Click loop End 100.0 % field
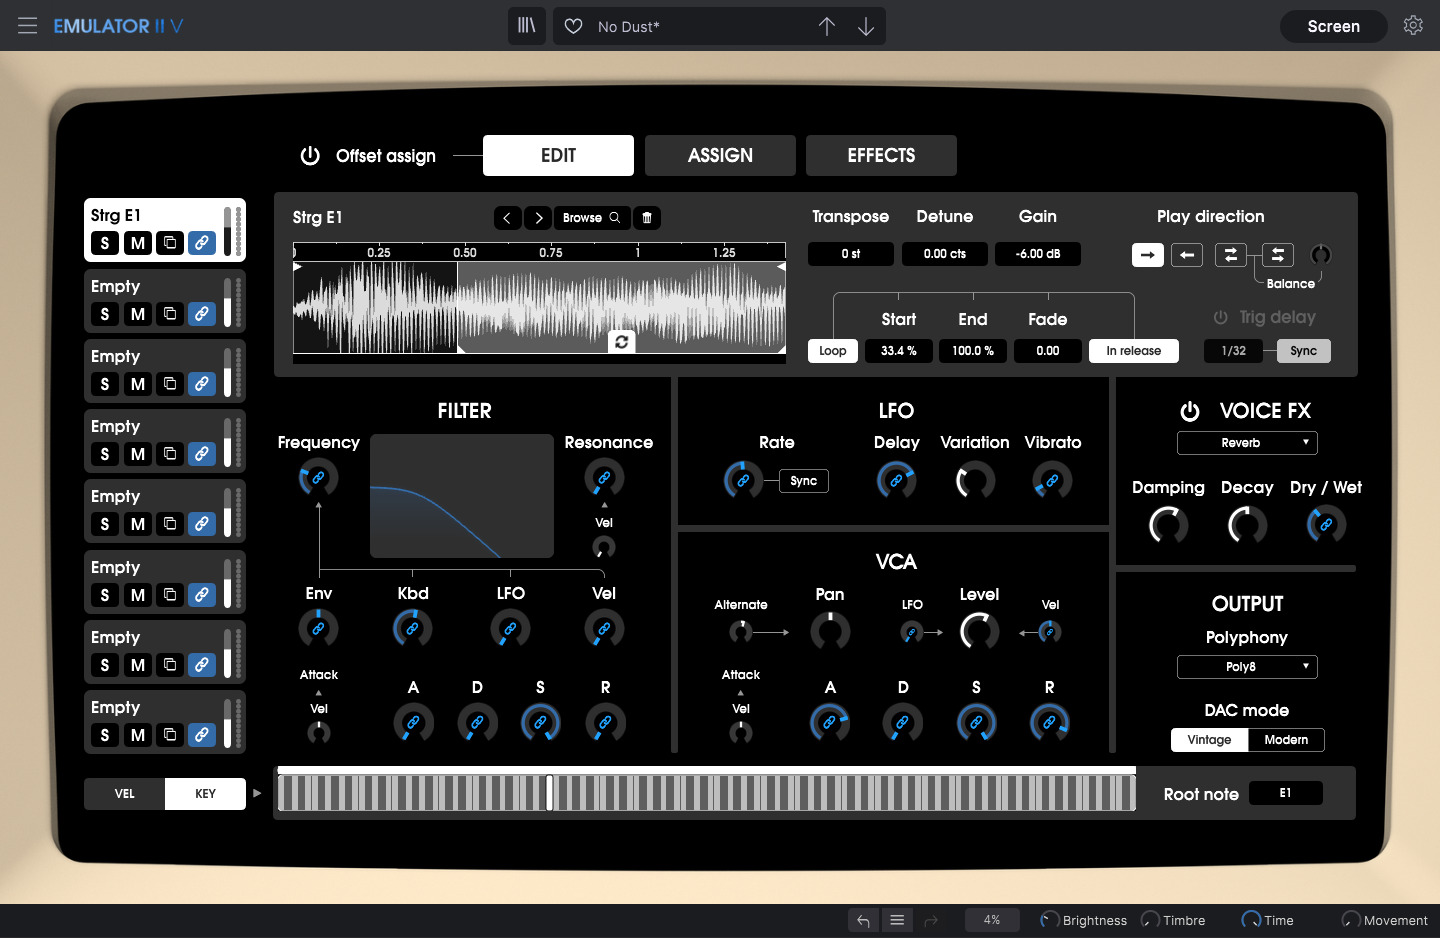 [x=973, y=351]
